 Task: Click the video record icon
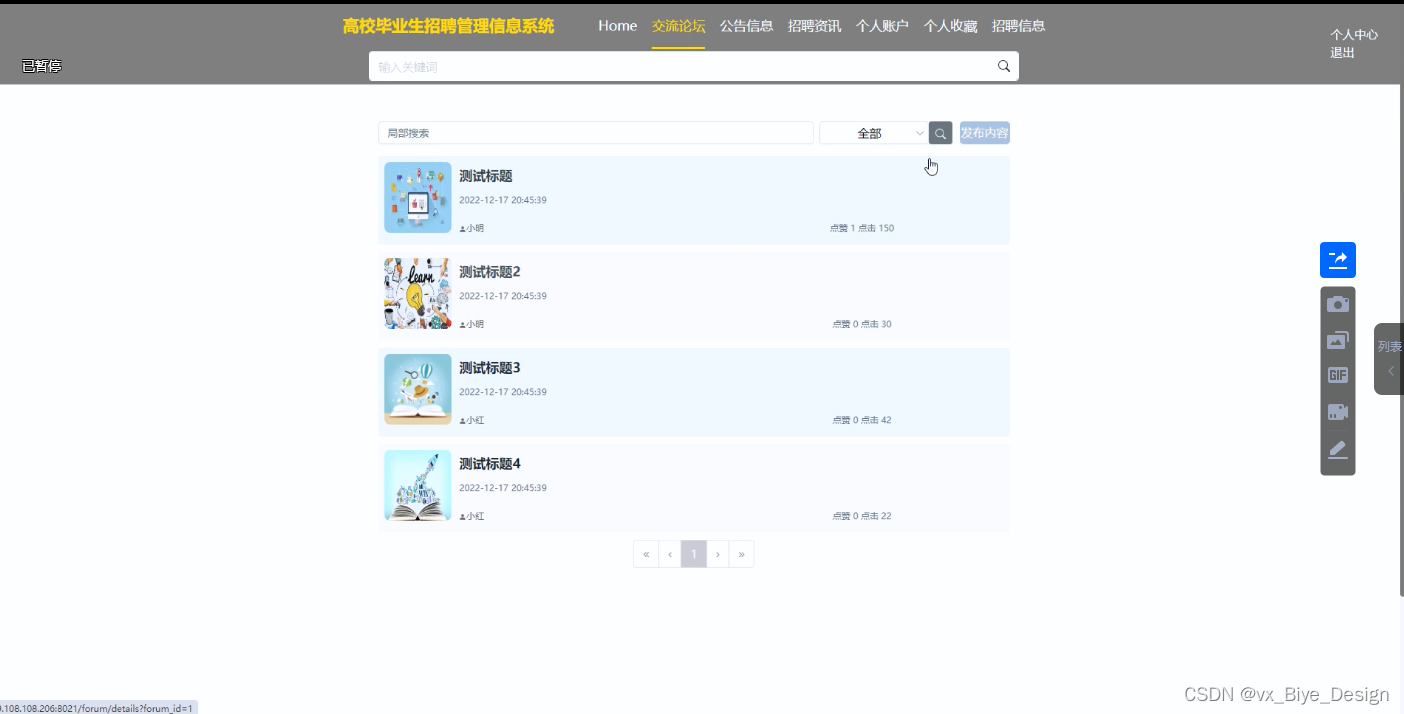(x=1338, y=411)
